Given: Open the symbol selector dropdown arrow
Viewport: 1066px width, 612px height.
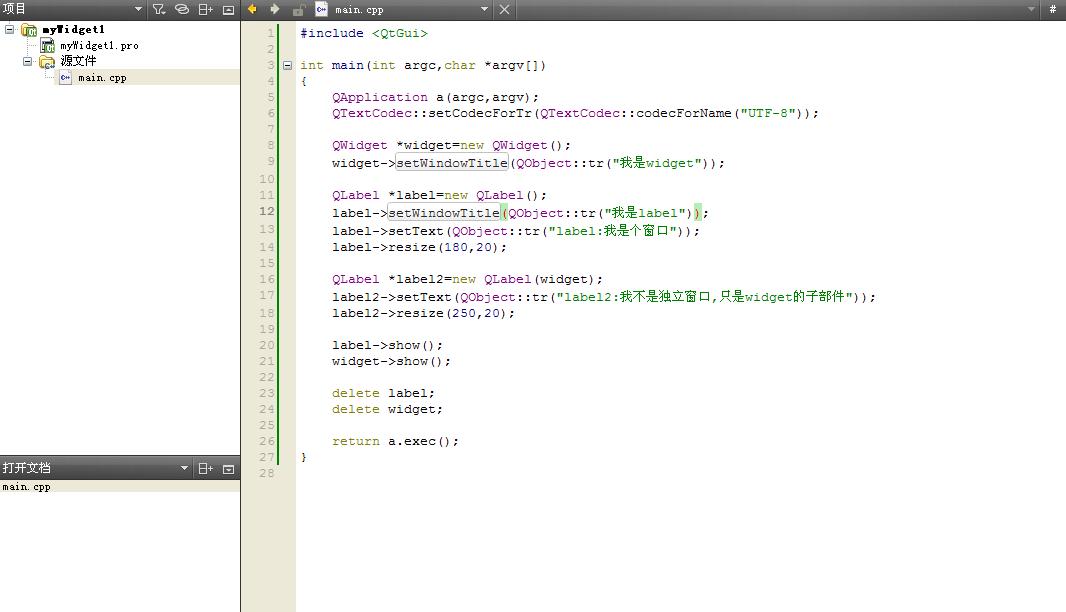Looking at the screenshot, I should coord(1031,10).
